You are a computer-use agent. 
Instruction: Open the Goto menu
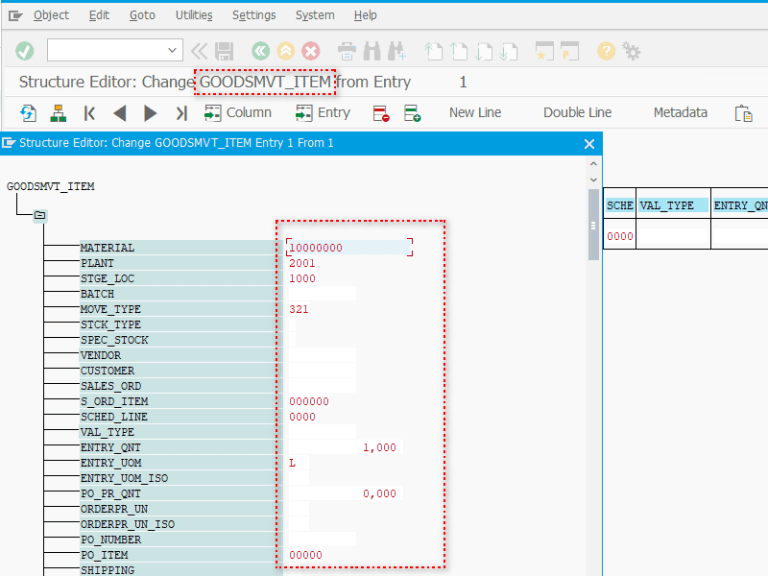pos(142,15)
